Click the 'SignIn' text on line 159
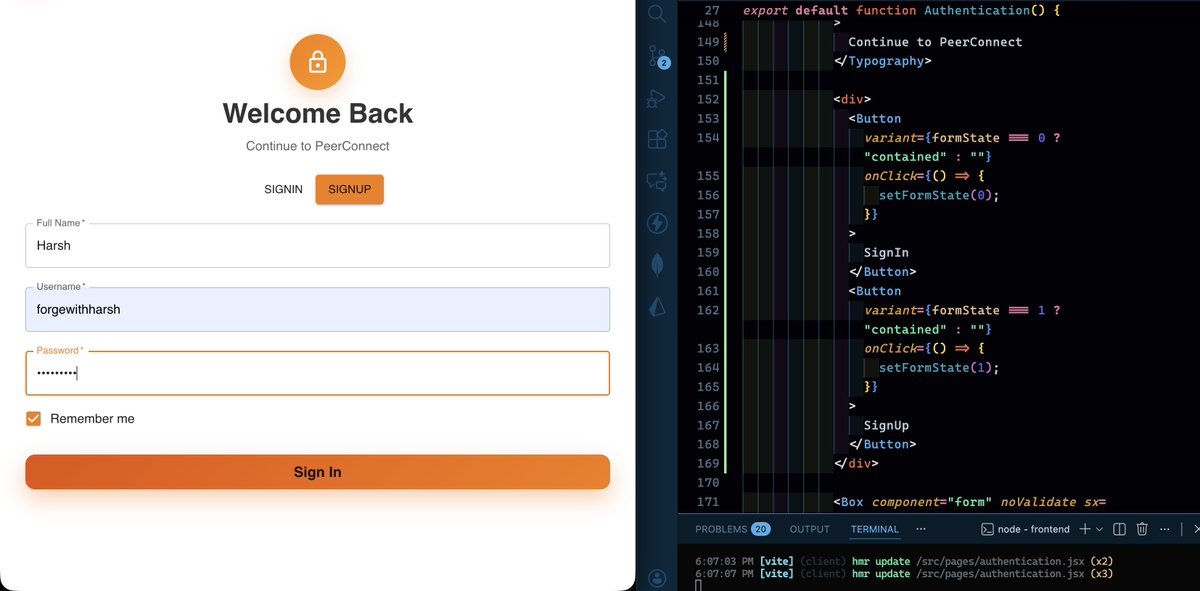1200x591 pixels. [886, 253]
